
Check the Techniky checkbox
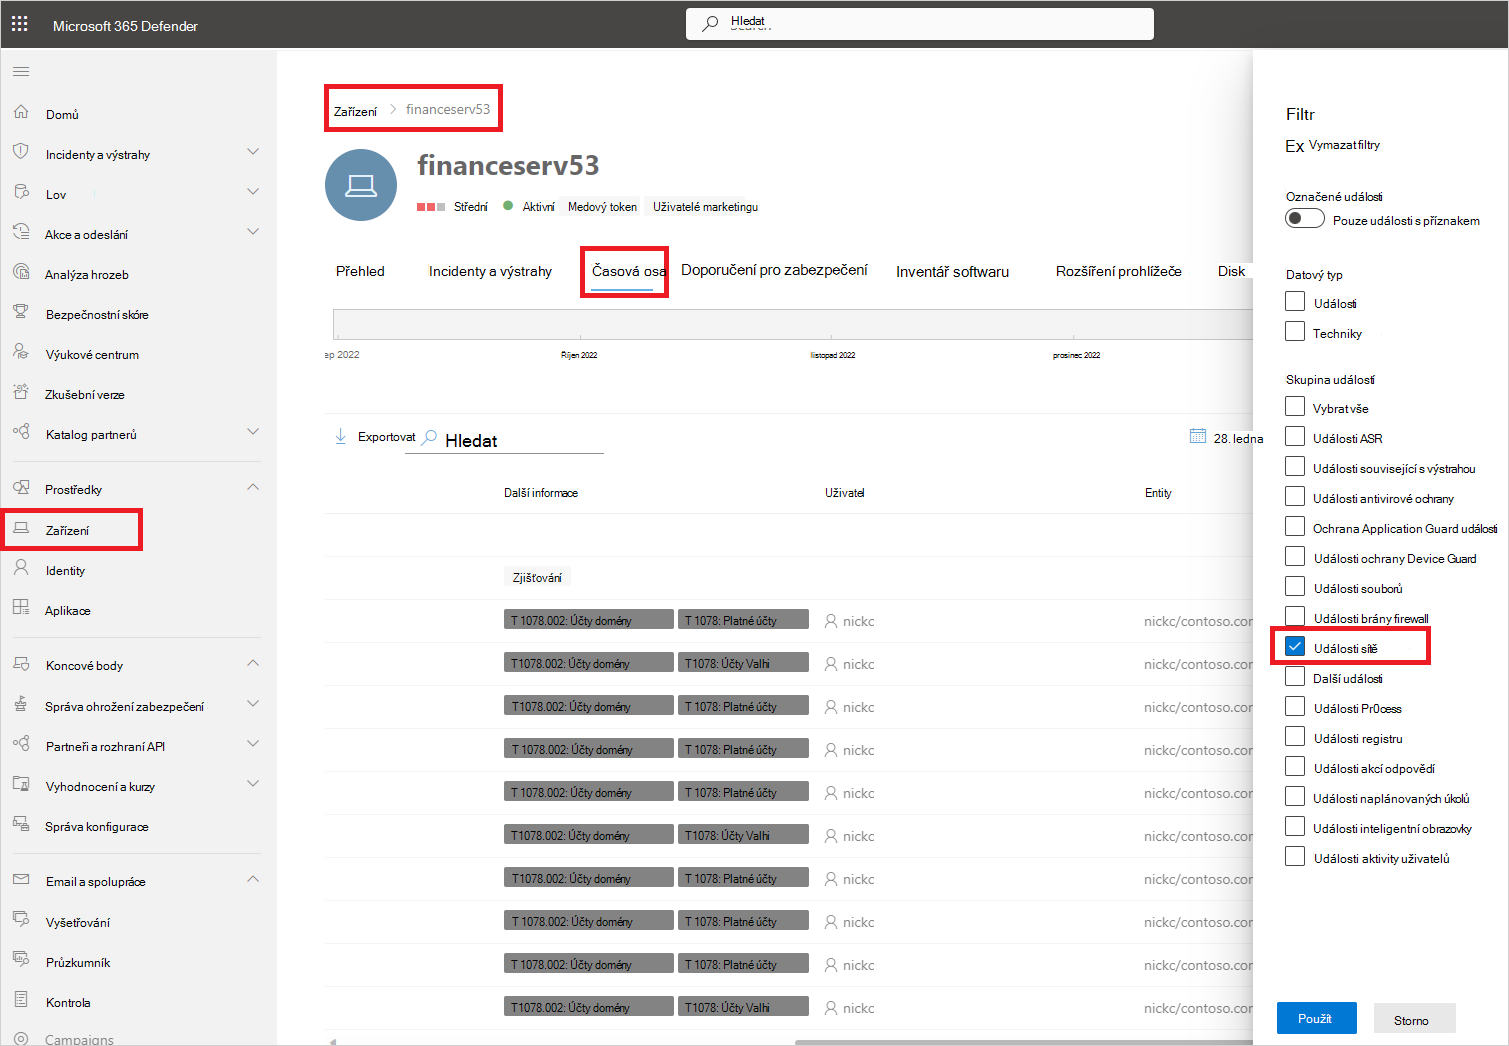1295,331
